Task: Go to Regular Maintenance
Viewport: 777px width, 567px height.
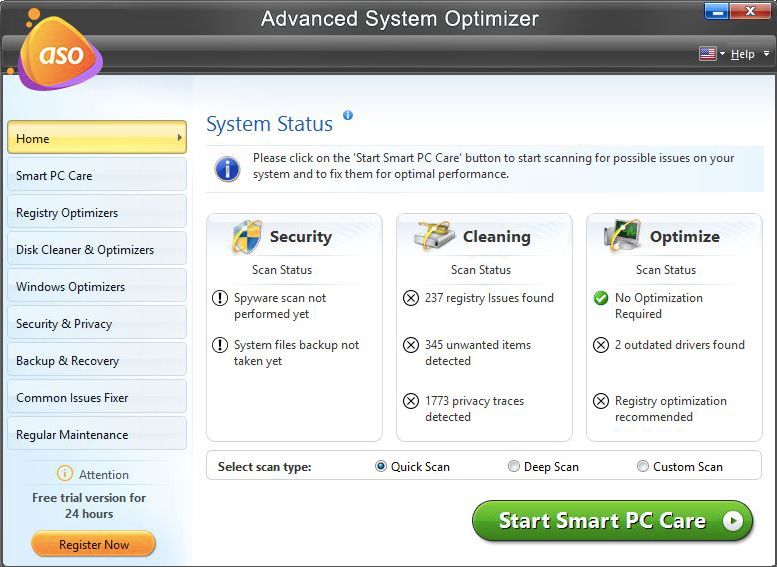Action: coord(97,434)
